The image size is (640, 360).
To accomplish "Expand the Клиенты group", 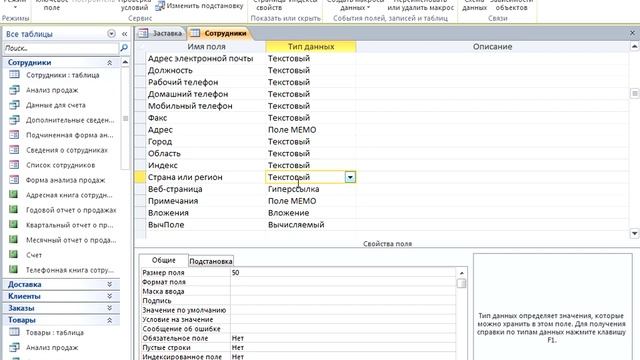I will tap(109, 296).
